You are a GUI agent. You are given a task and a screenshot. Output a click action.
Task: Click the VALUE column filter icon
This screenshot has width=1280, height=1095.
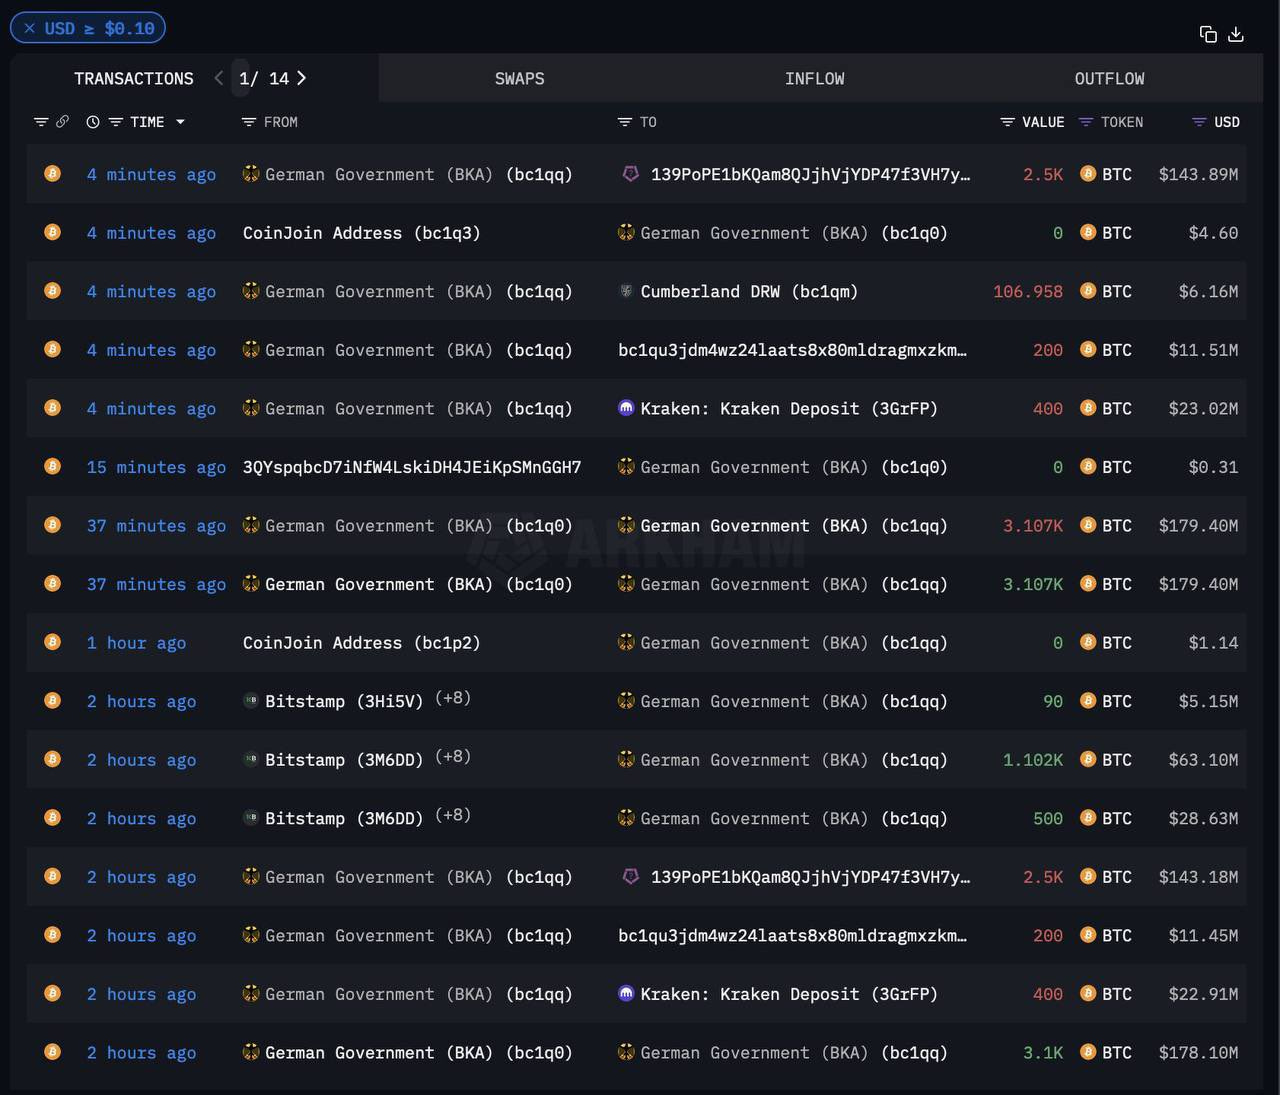[1007, 122]
